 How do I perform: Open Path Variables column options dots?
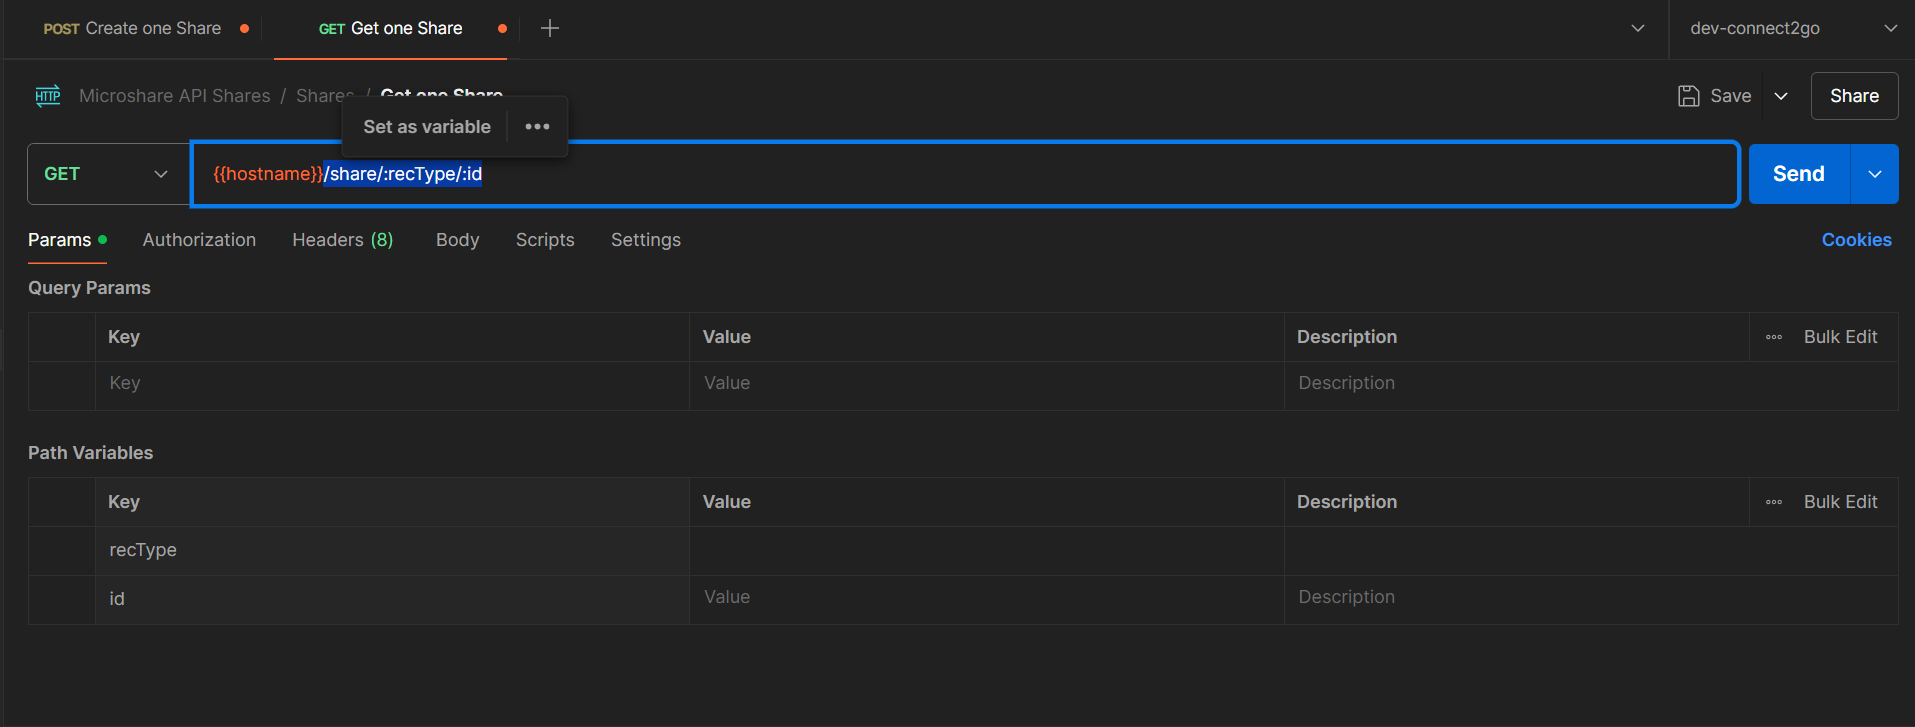point(1774,502)
